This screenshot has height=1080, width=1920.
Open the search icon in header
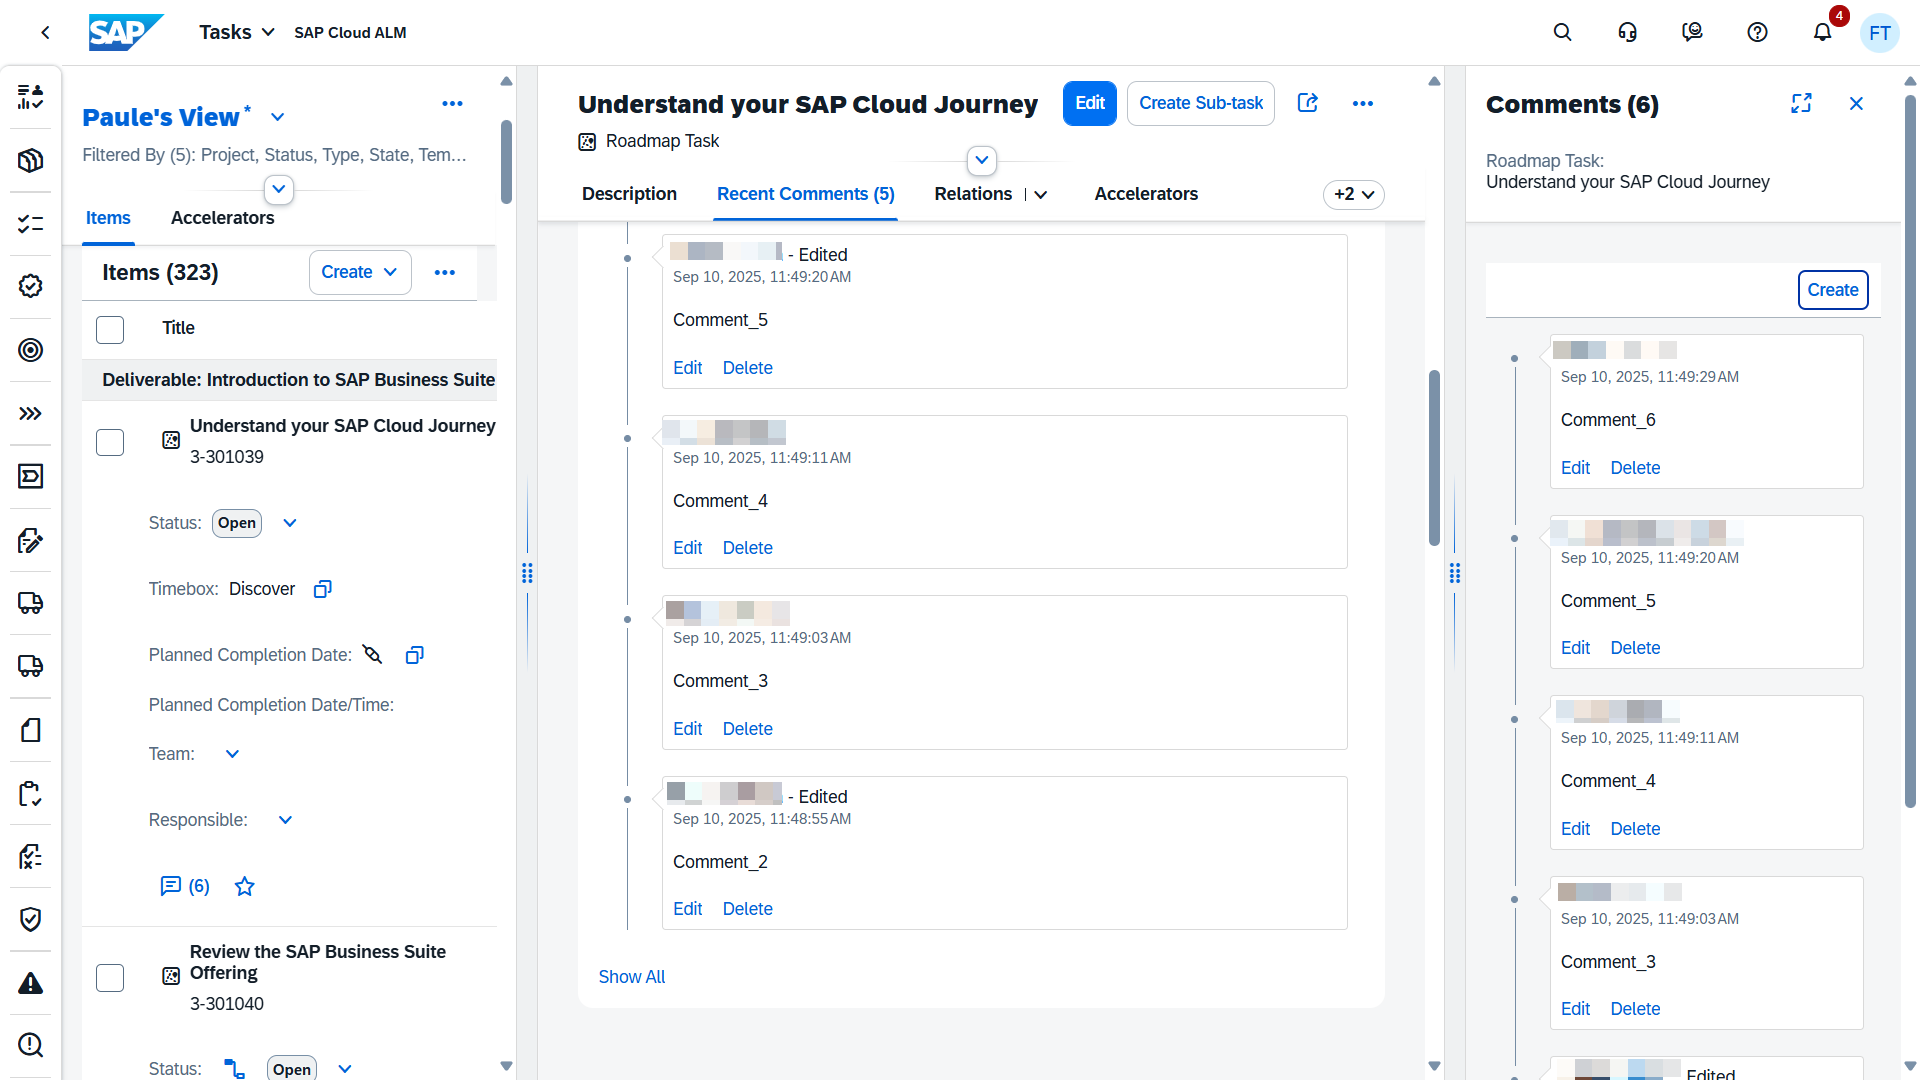1562,32
